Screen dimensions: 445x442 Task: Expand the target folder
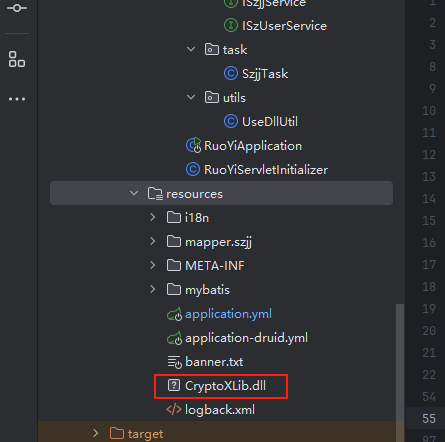point(96,433)
